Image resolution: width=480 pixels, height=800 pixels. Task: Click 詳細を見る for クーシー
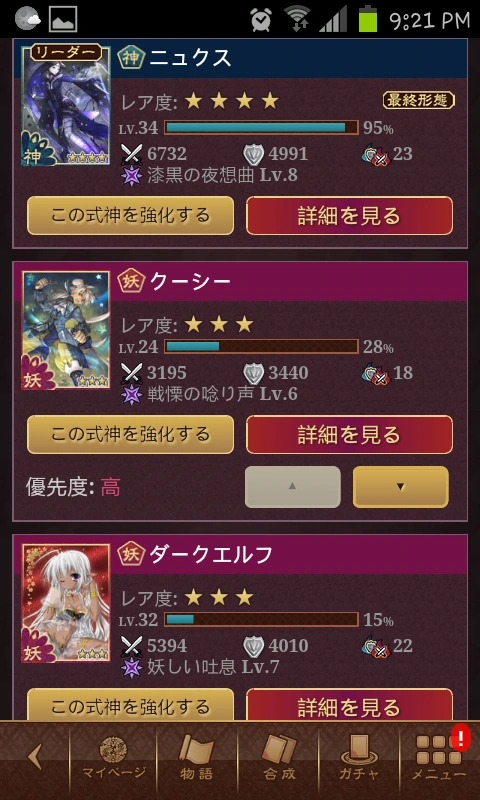tap(349, 434)
